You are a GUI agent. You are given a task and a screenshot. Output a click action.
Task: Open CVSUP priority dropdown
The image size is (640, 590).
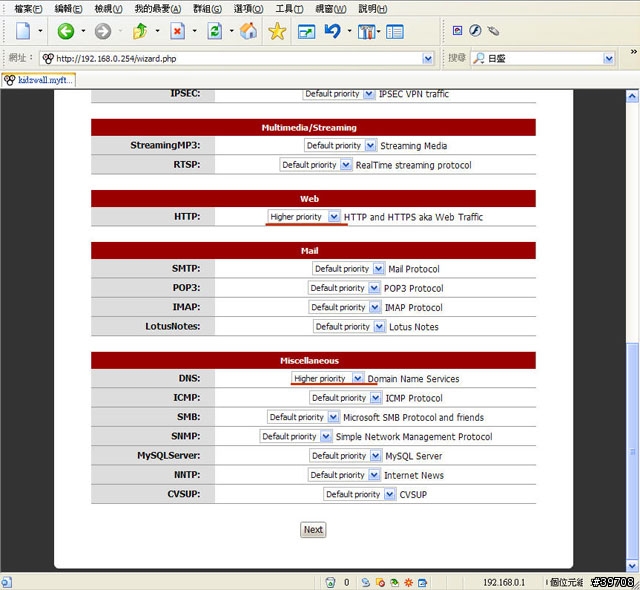[359, 494]
